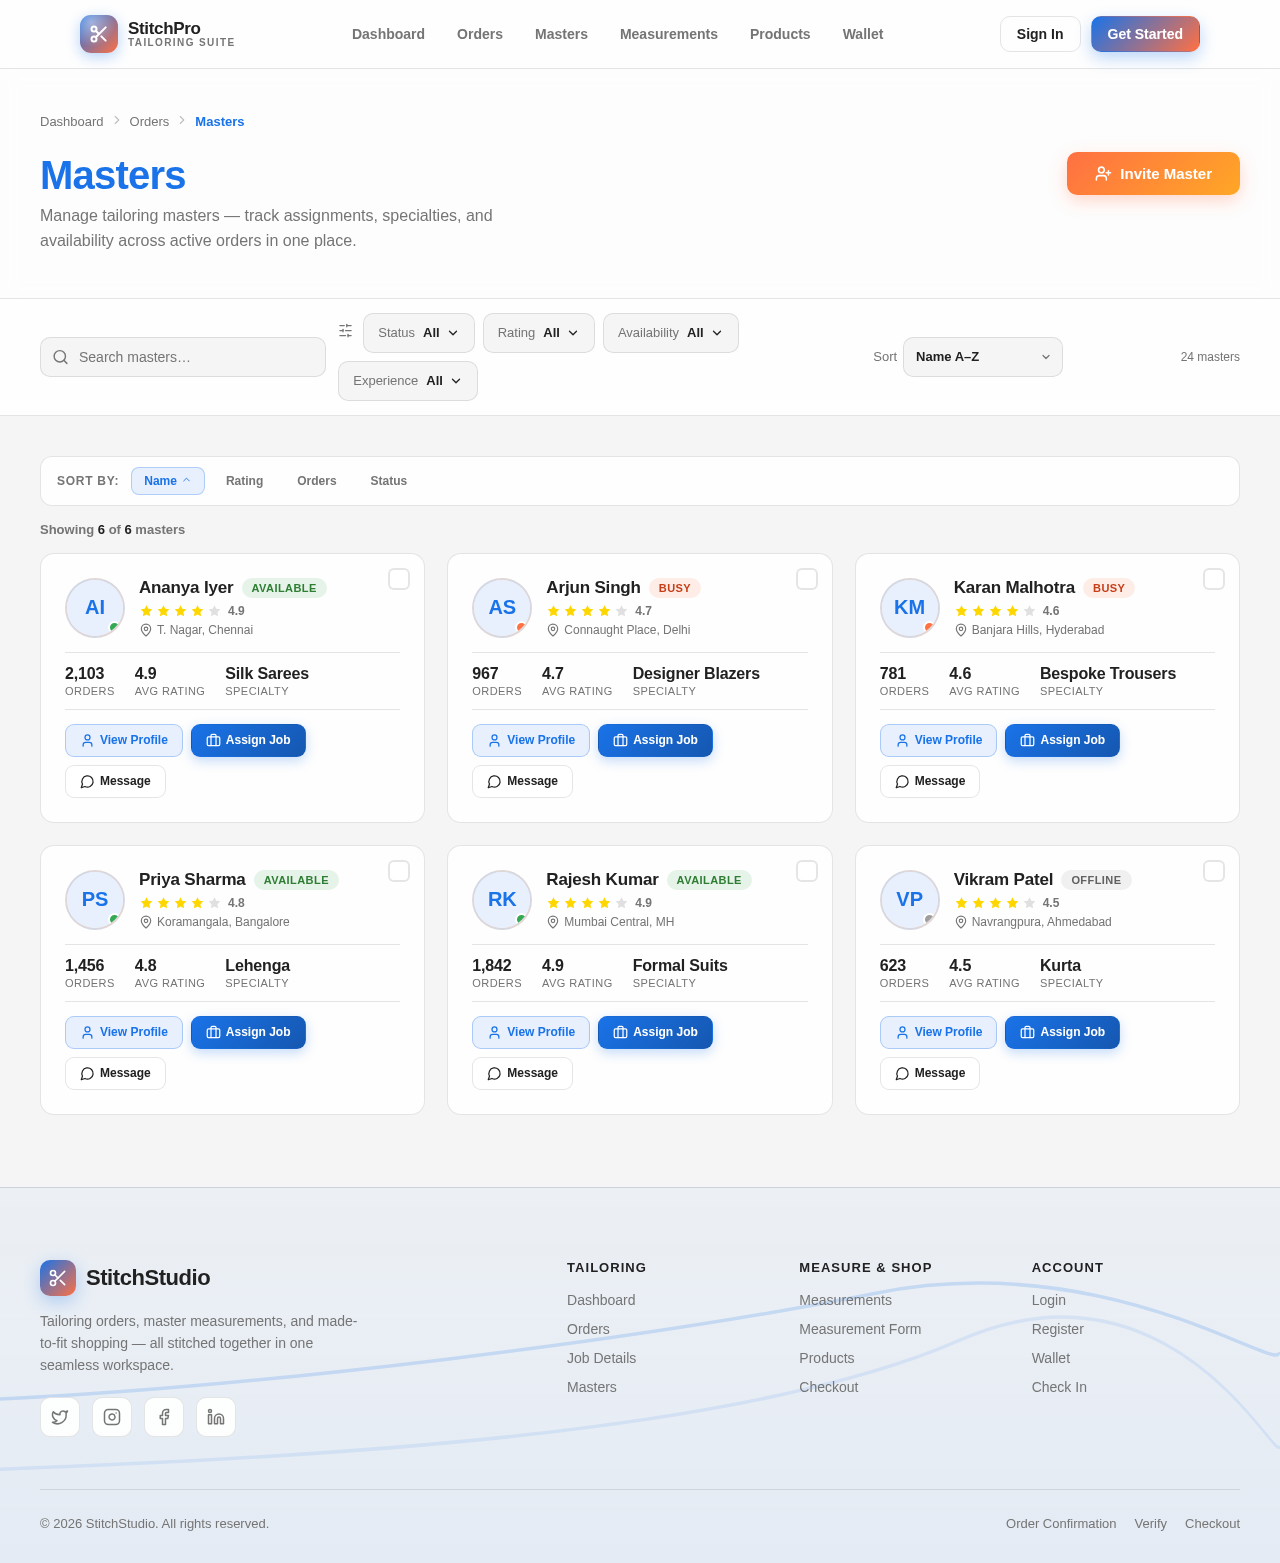Click Ananya Iyer's star rating

[x=180, y=611]
